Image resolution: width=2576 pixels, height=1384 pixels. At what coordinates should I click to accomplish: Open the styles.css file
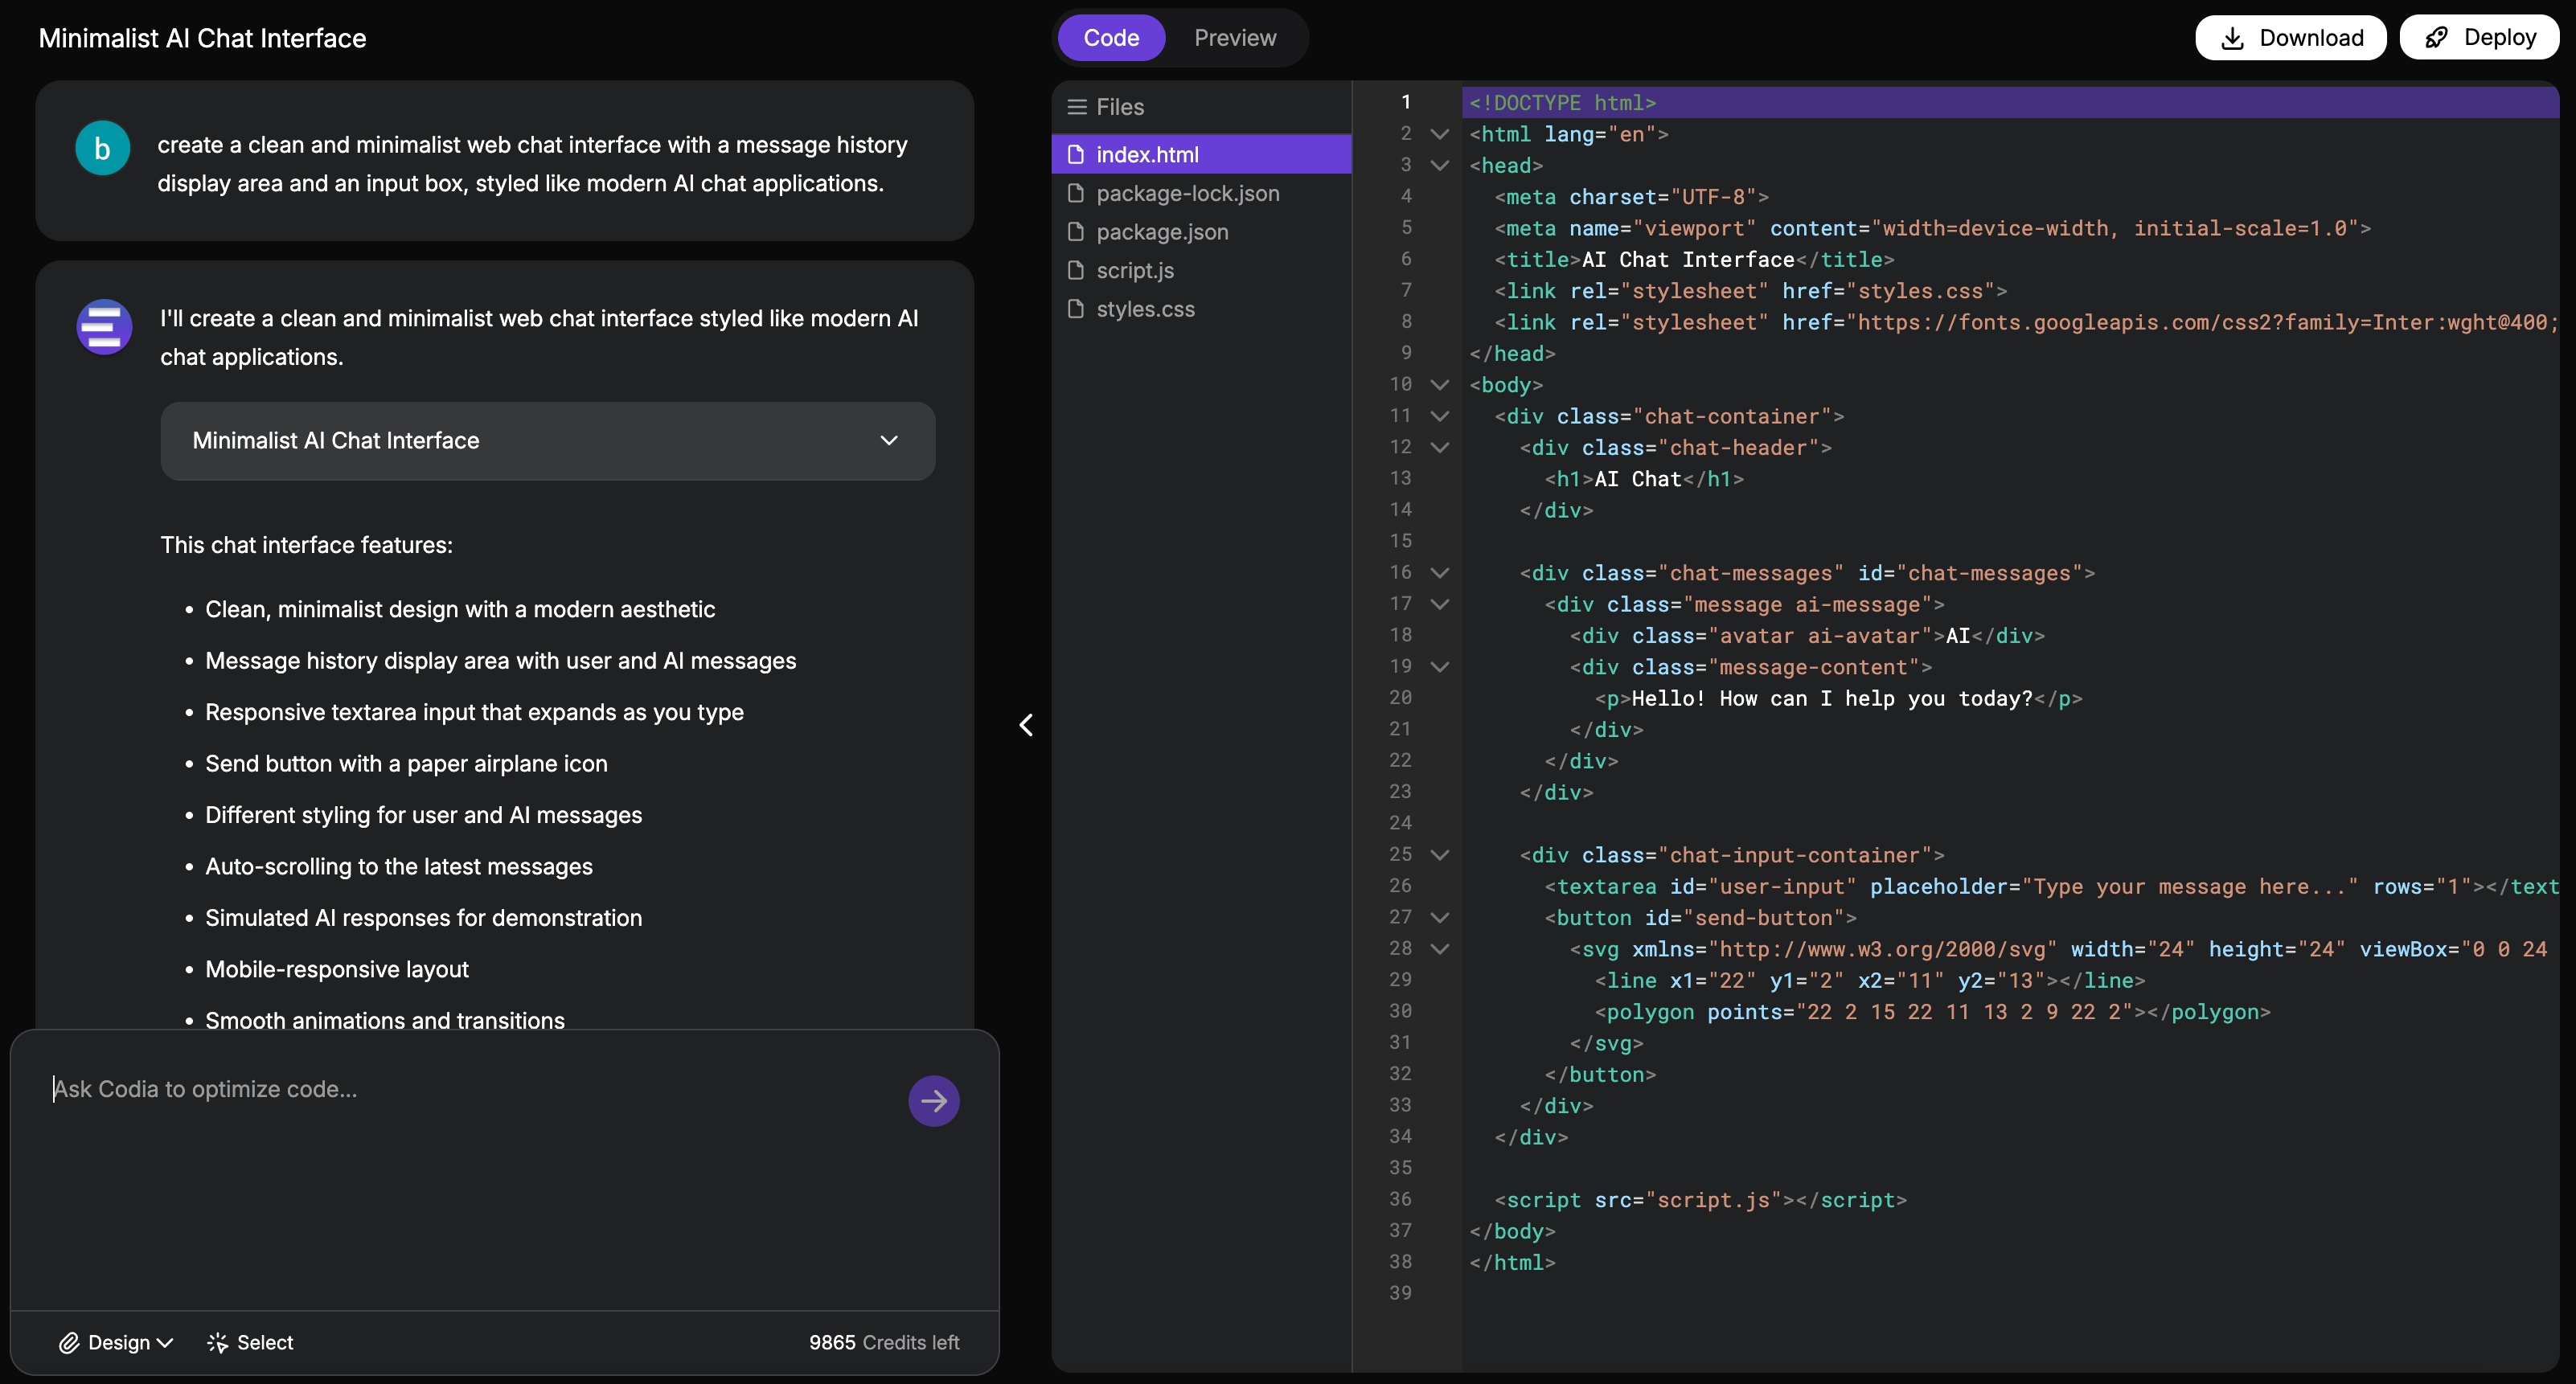pos(1145,309)
